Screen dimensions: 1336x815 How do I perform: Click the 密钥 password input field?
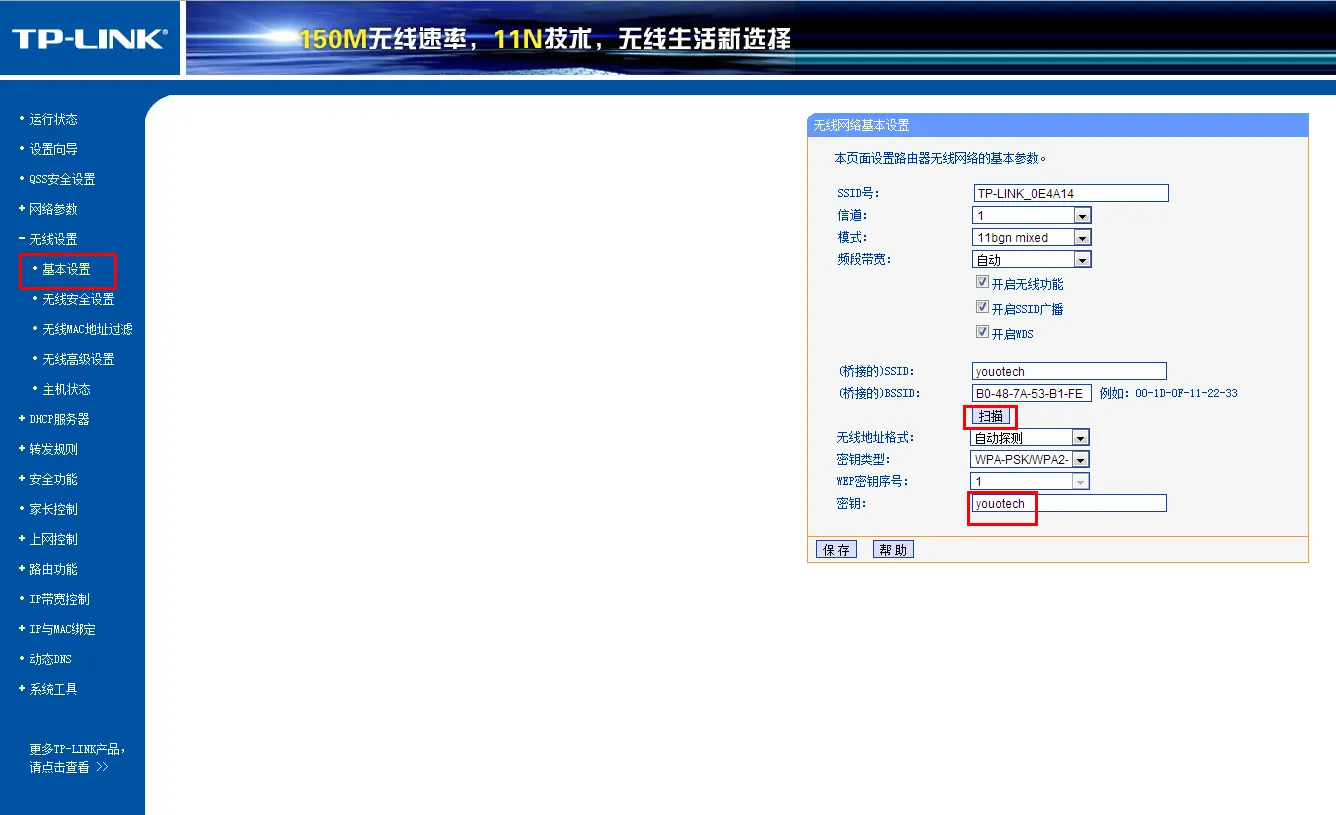pos(1069,503)
